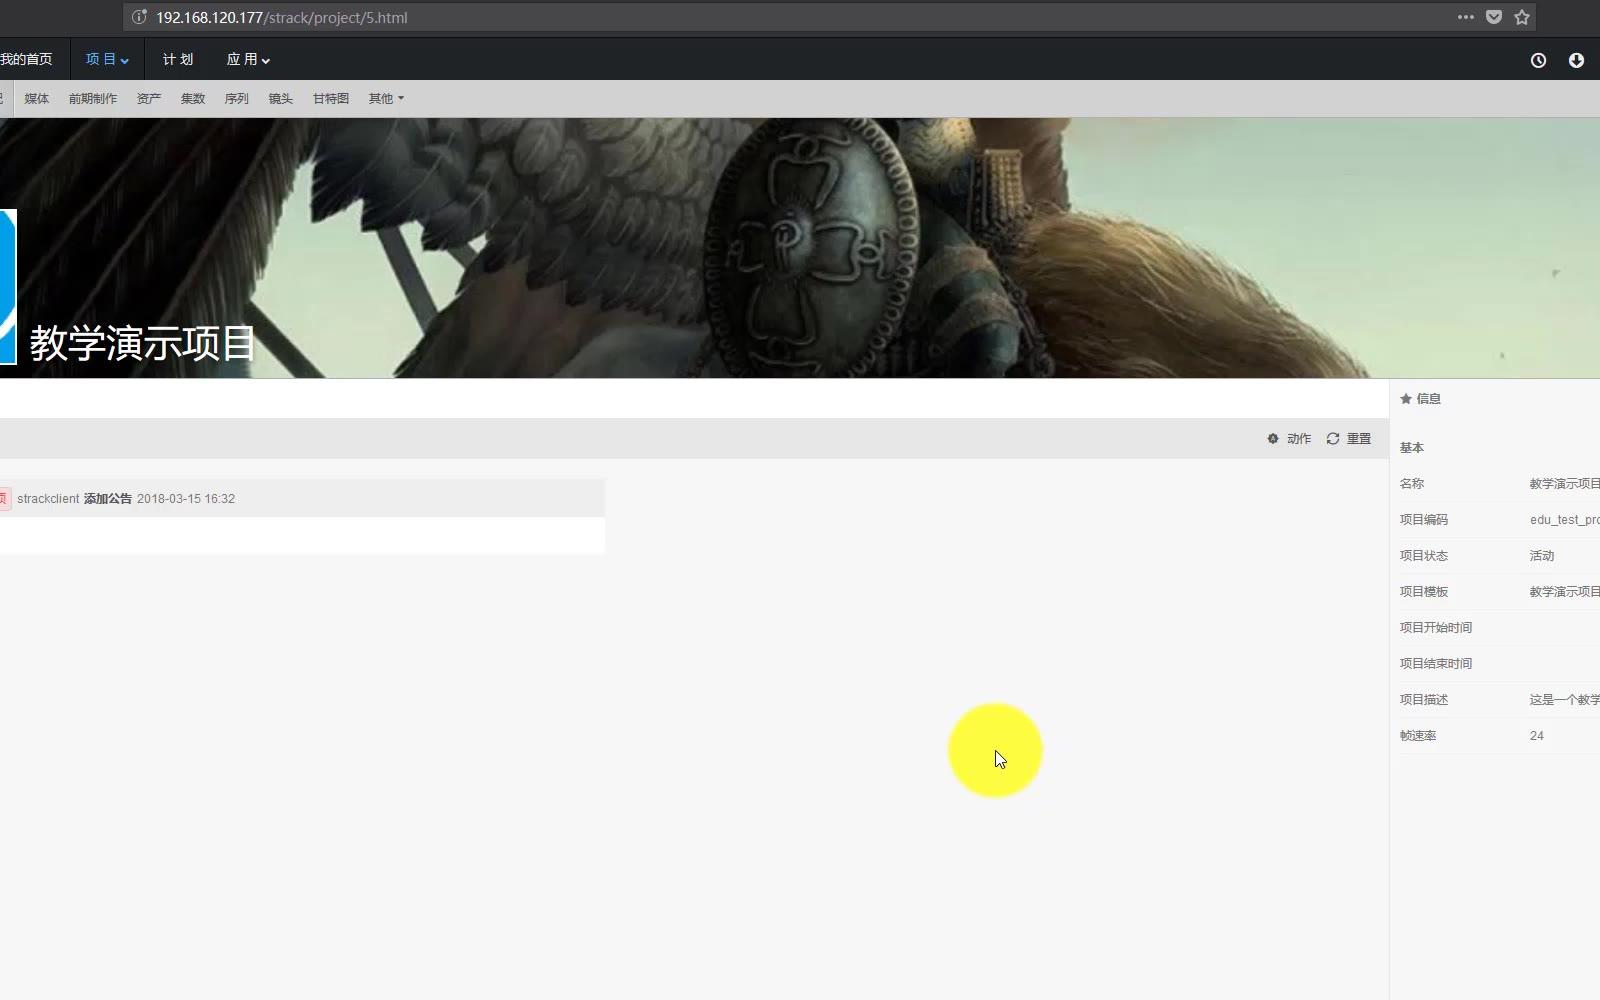Click the 重置 button
Viewport: 1600px width, 1000px height.
tap(1348, 439)
